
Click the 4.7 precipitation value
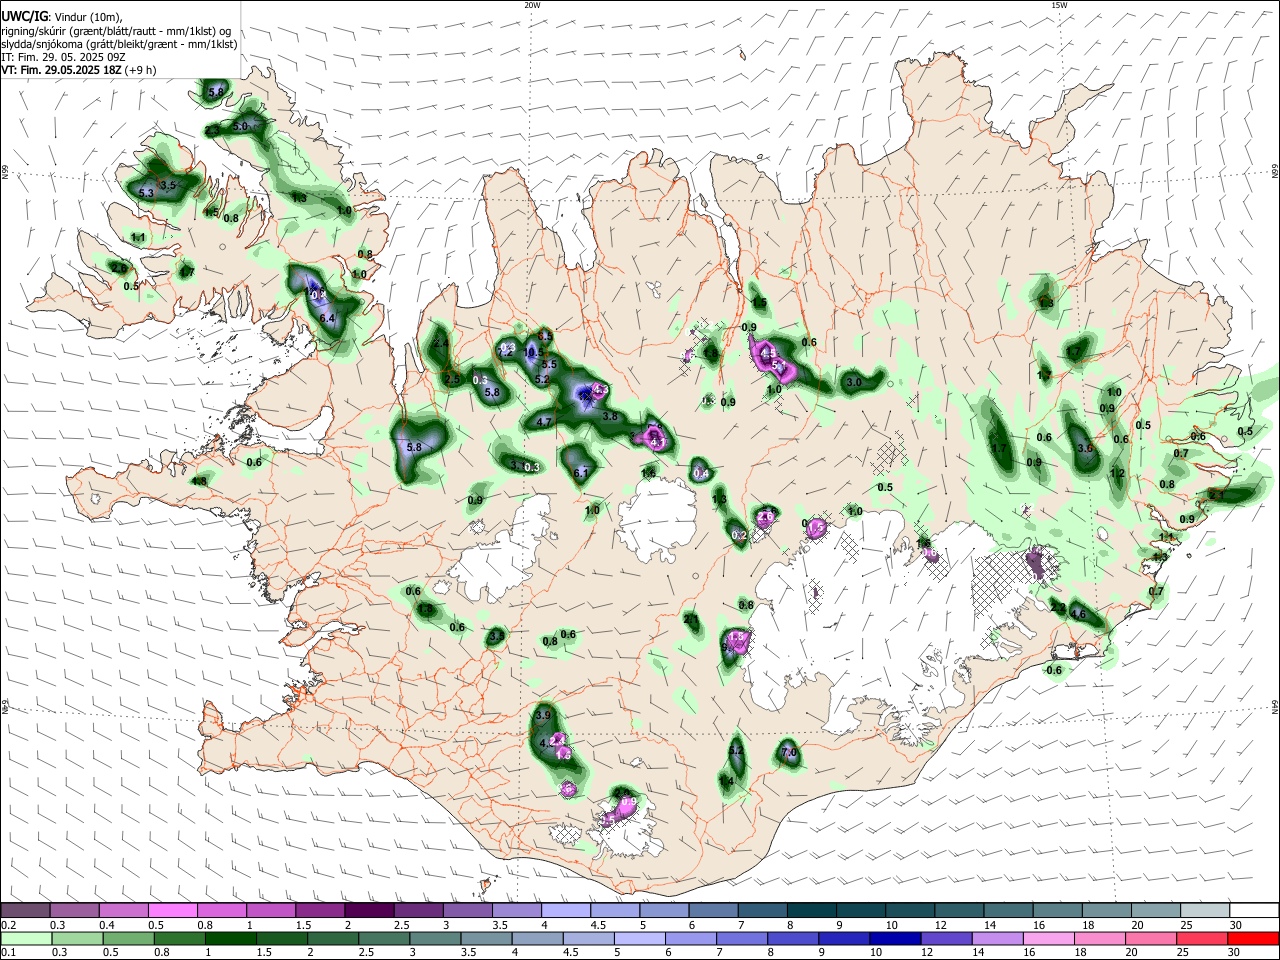point(545,423)
